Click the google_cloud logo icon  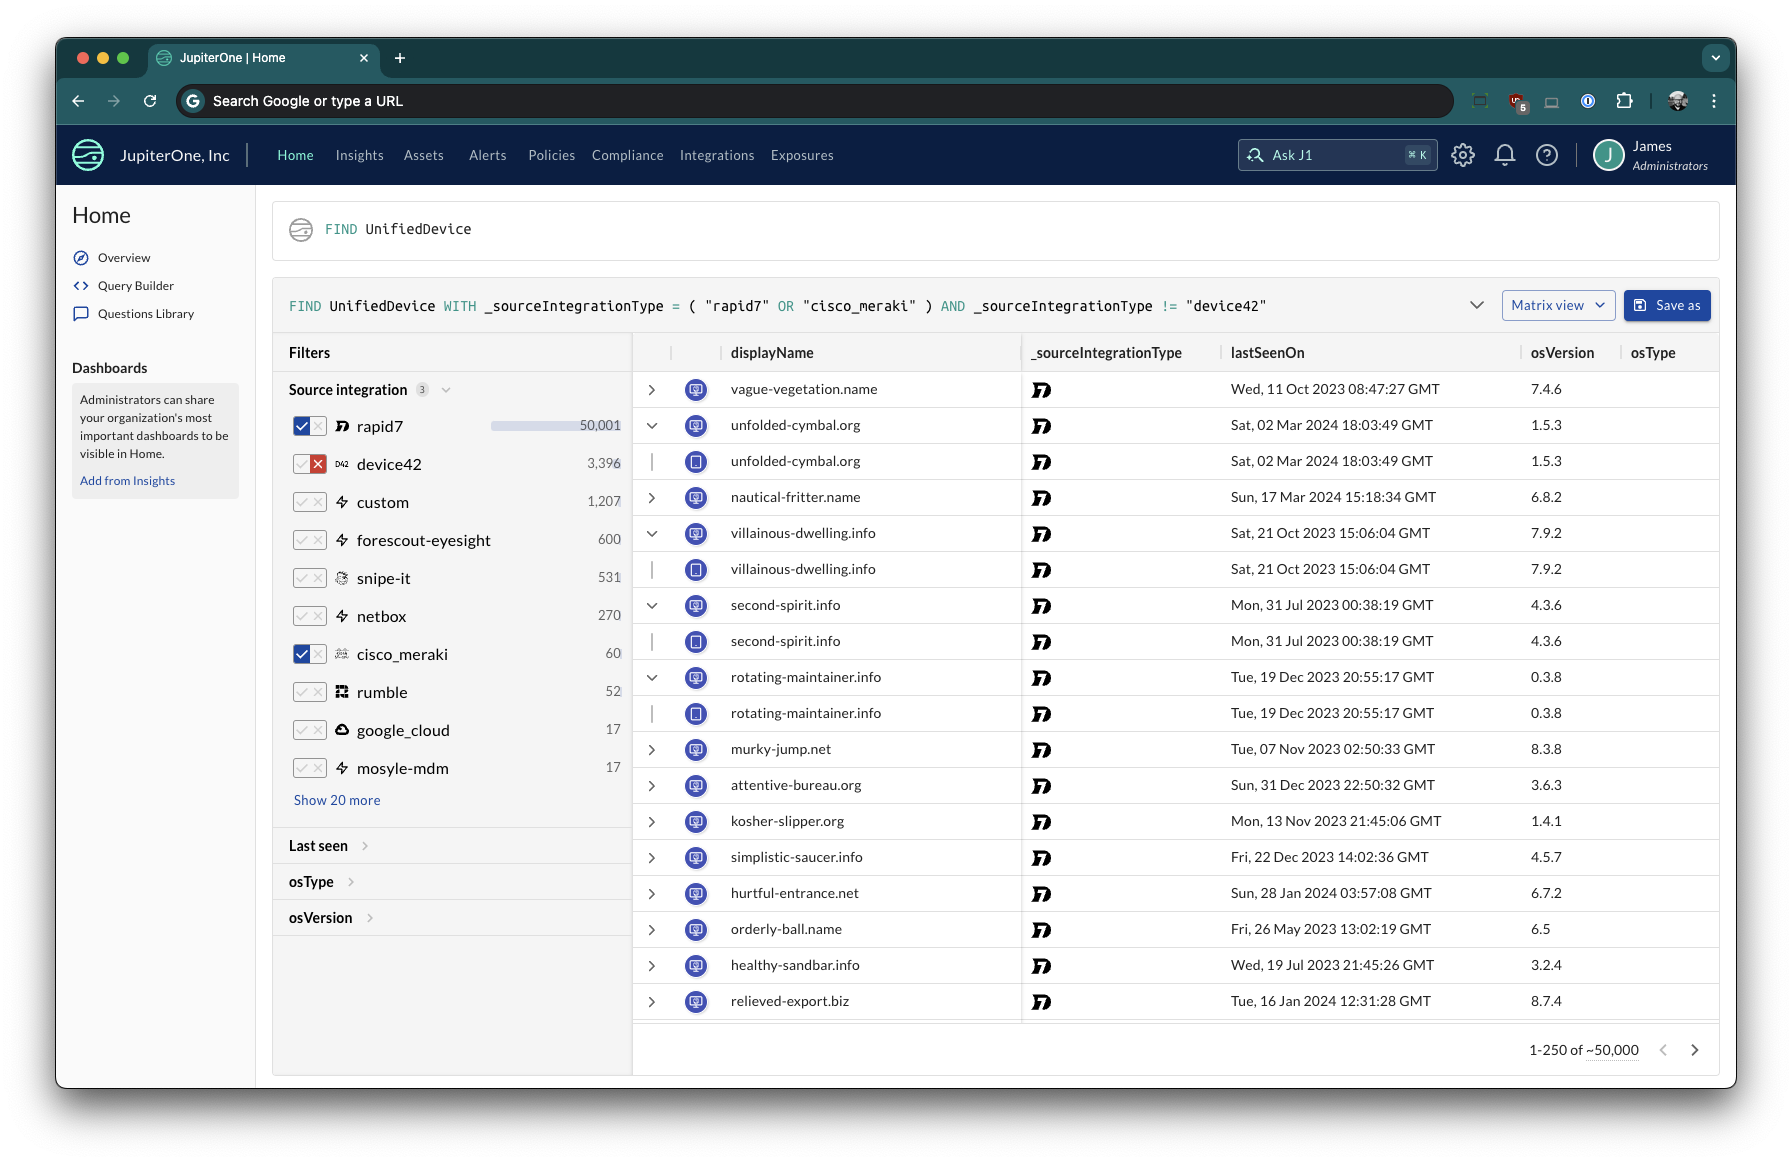(x=342, y=730)
